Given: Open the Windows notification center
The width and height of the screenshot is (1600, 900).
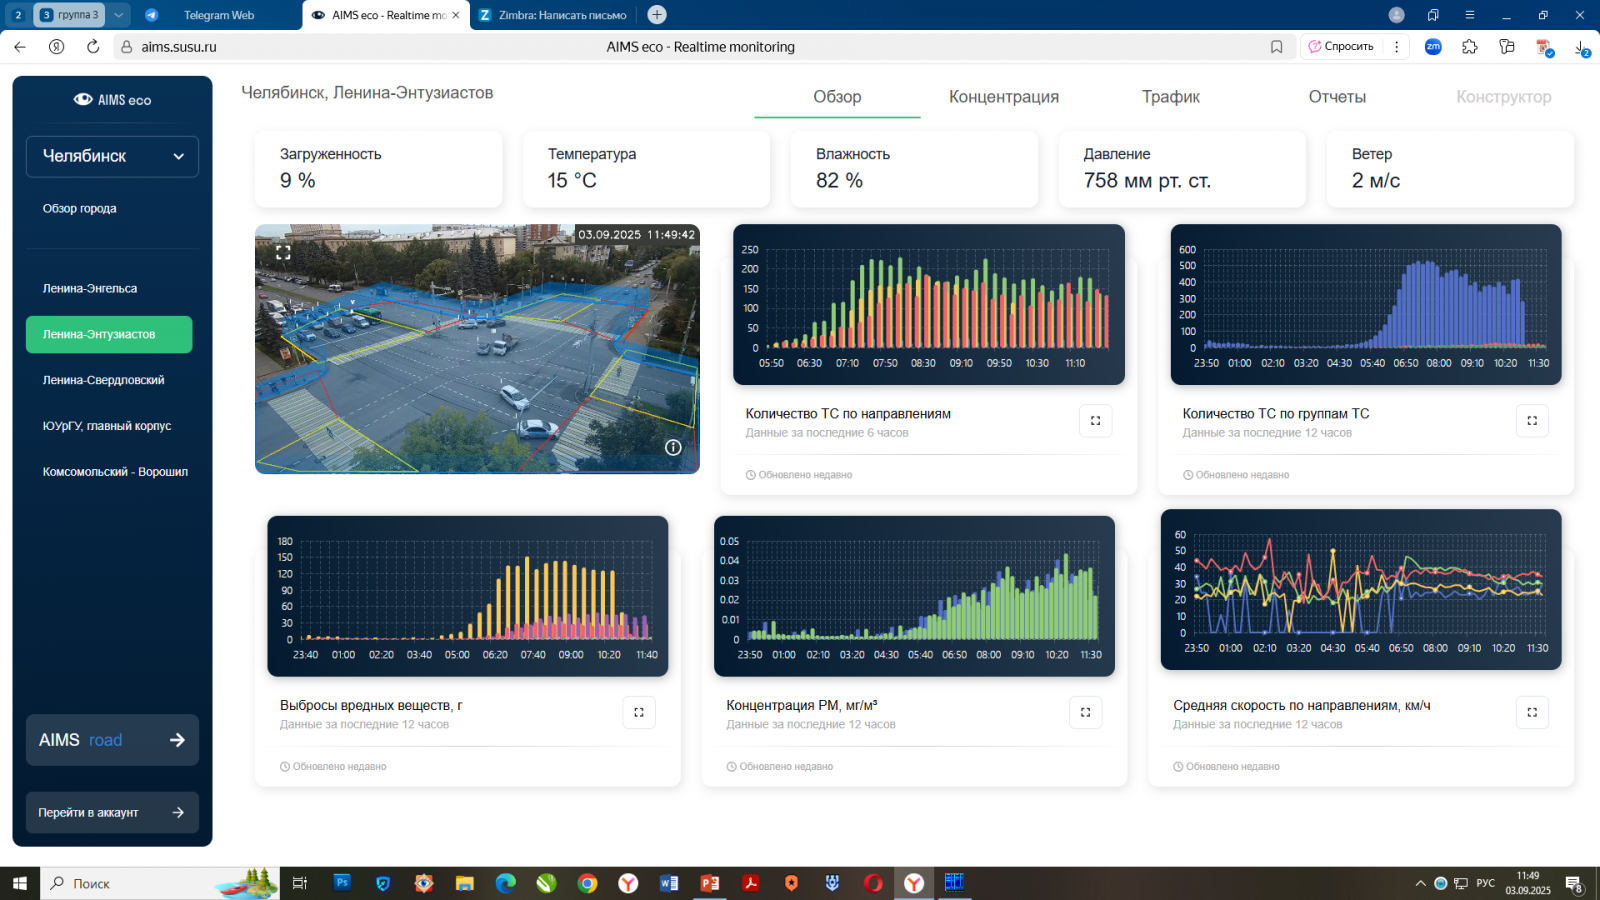Looking at the screenshot, I should tap(1574, 883).
